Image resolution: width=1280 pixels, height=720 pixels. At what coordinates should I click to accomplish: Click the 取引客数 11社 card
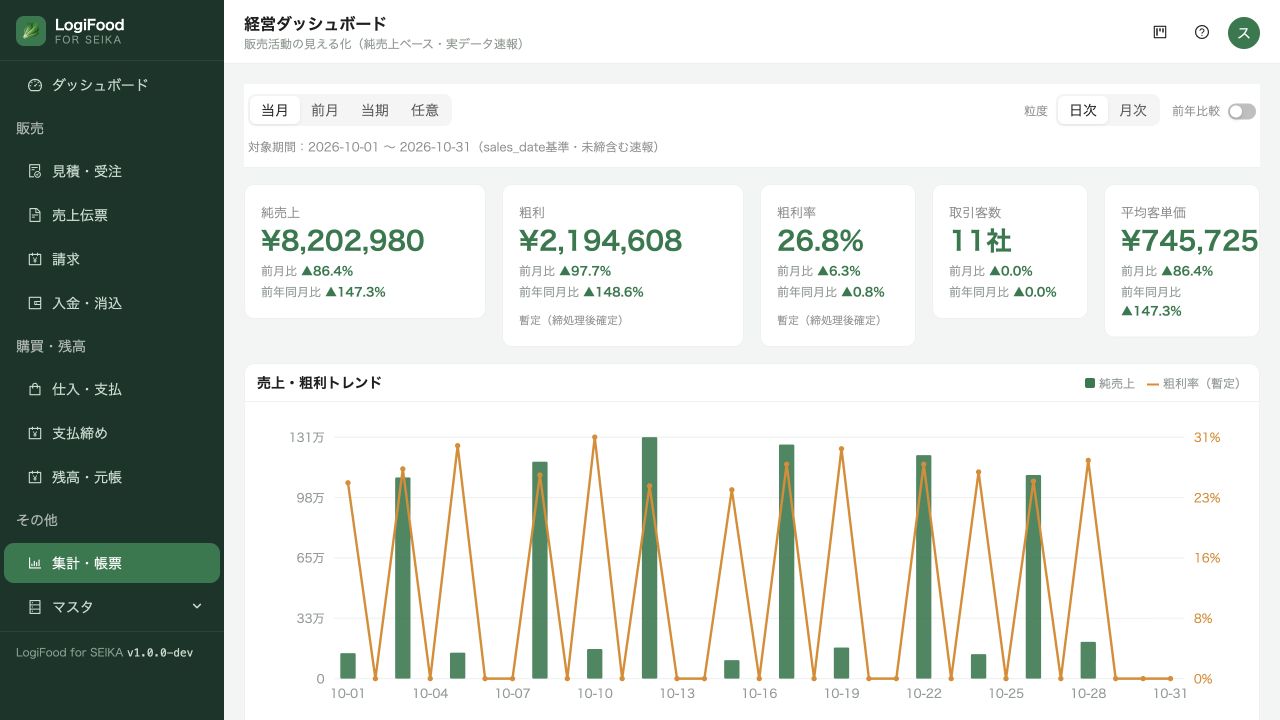[1010, 251]
